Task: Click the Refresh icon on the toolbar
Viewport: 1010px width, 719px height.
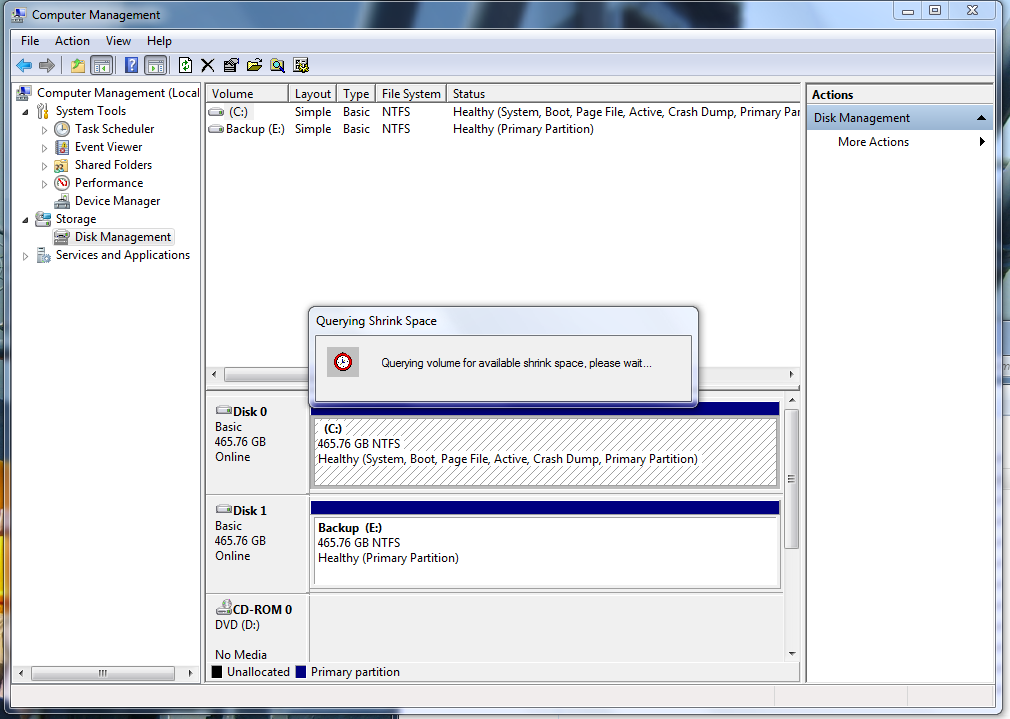Action: click(x=184, y=65)
